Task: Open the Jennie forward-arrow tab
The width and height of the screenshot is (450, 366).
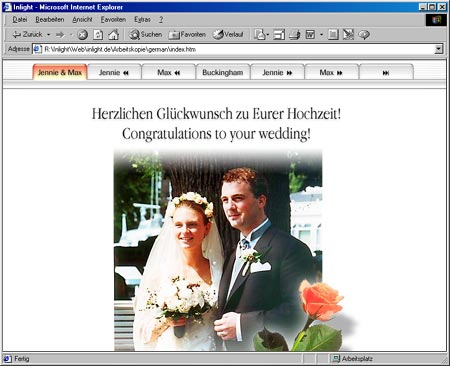Action: (277, 72)
